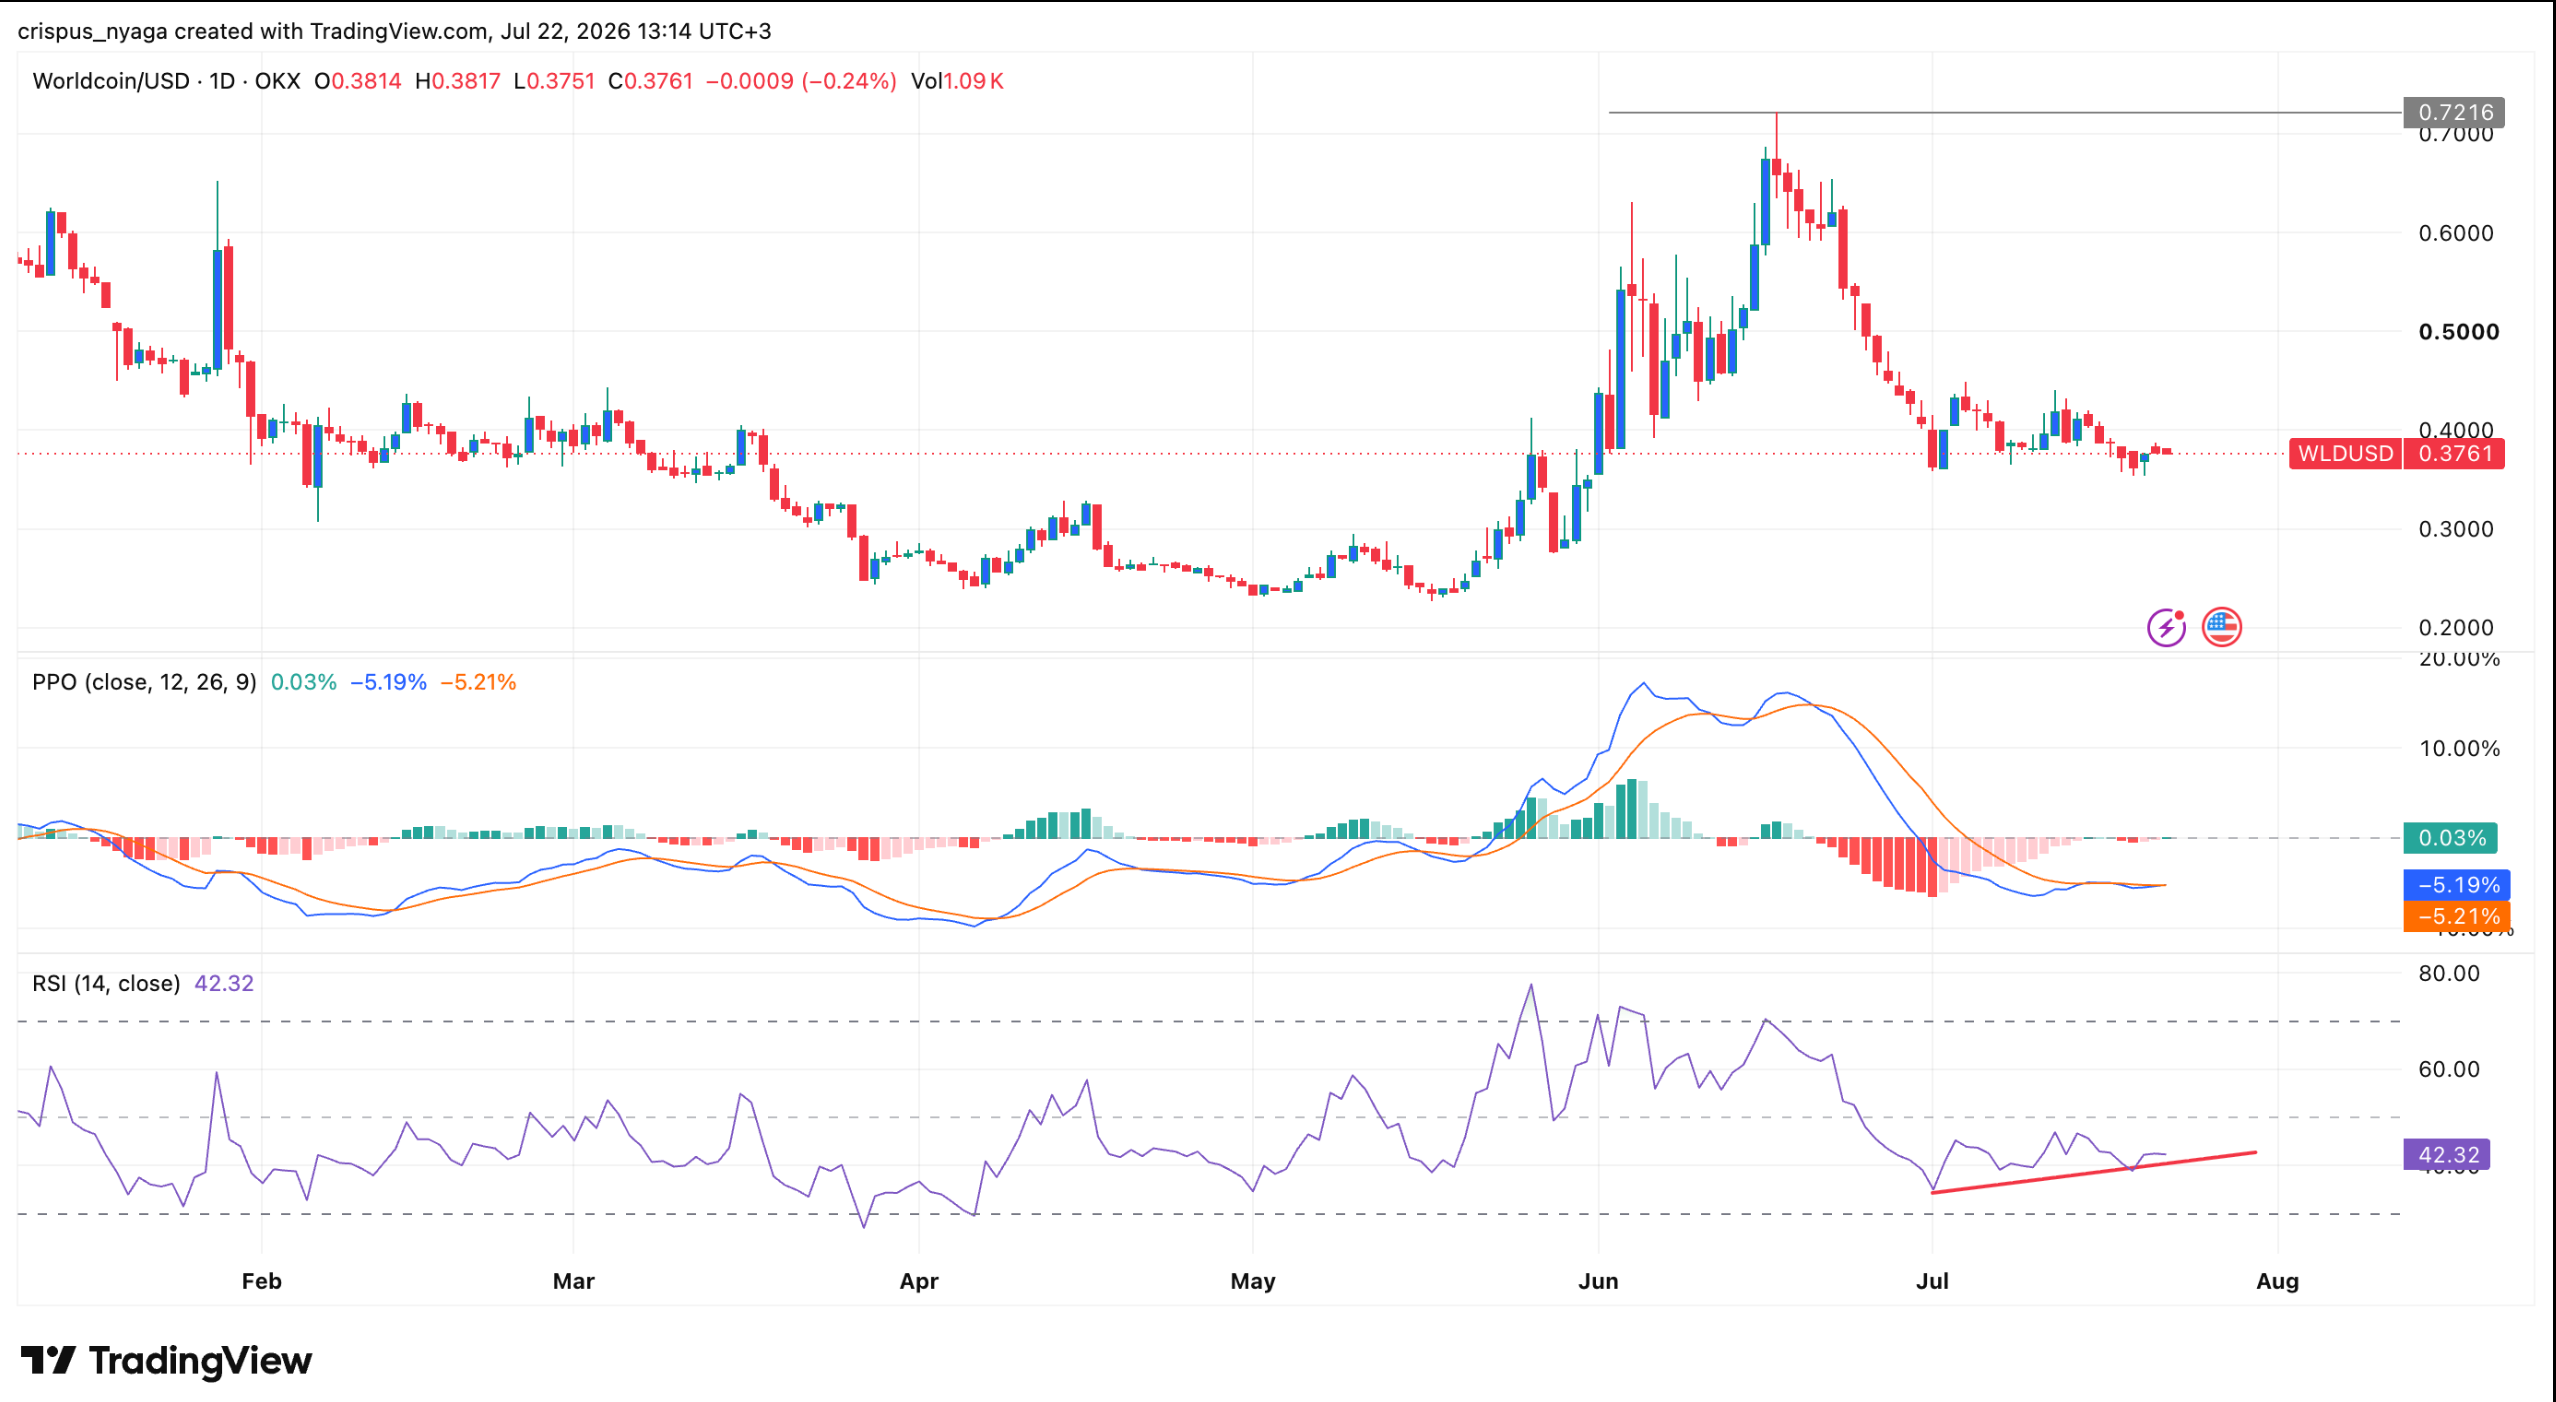2556x1402 pixels.
Task: Click the green 0.03% PPO histogram label
Action: tap(2450, 838)
